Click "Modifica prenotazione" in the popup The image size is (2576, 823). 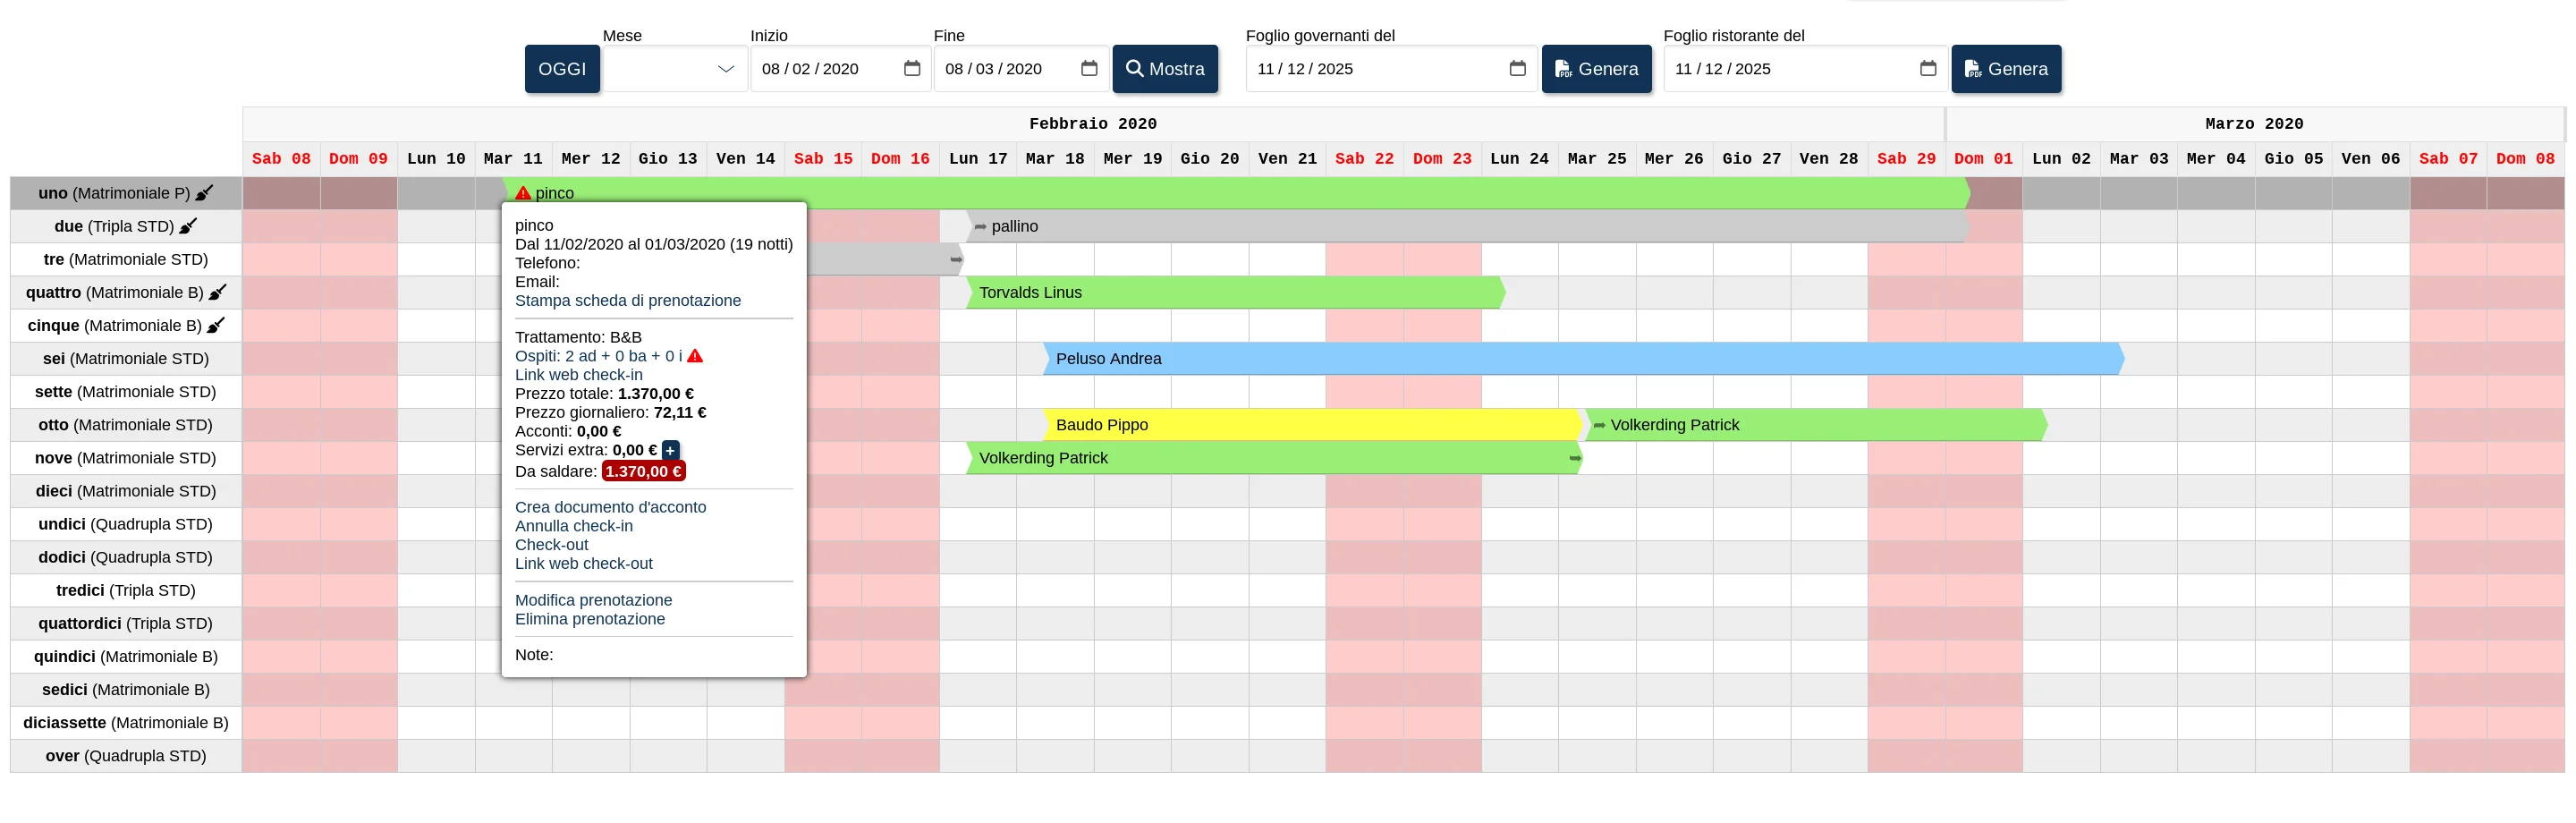(593, 600)
